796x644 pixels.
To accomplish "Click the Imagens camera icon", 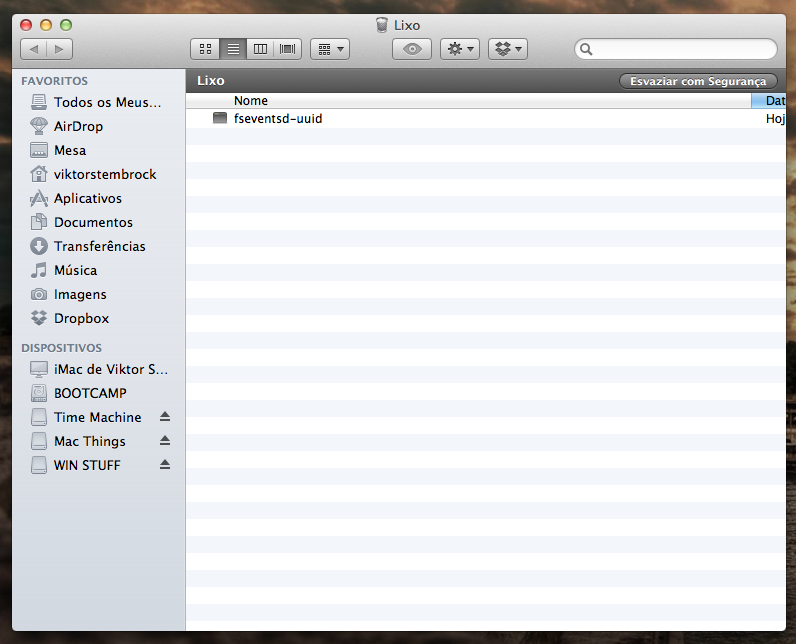I will (39, 294).
